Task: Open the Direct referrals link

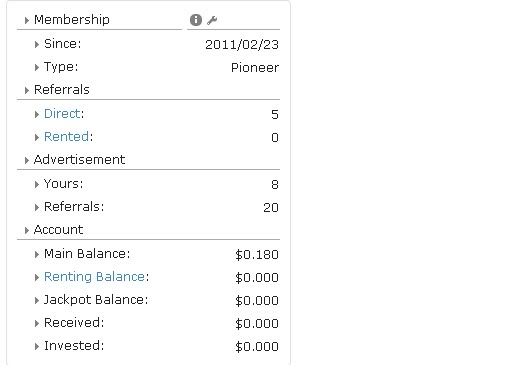Action: 62,114
